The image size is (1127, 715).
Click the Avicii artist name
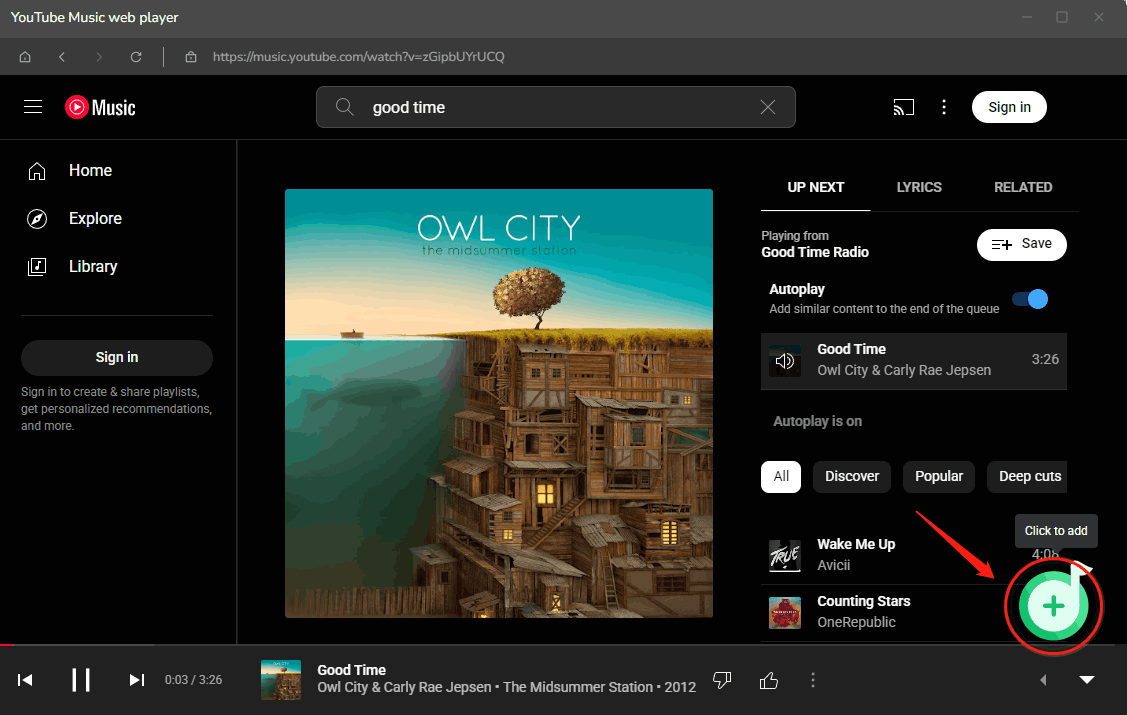tap(833, 566)
